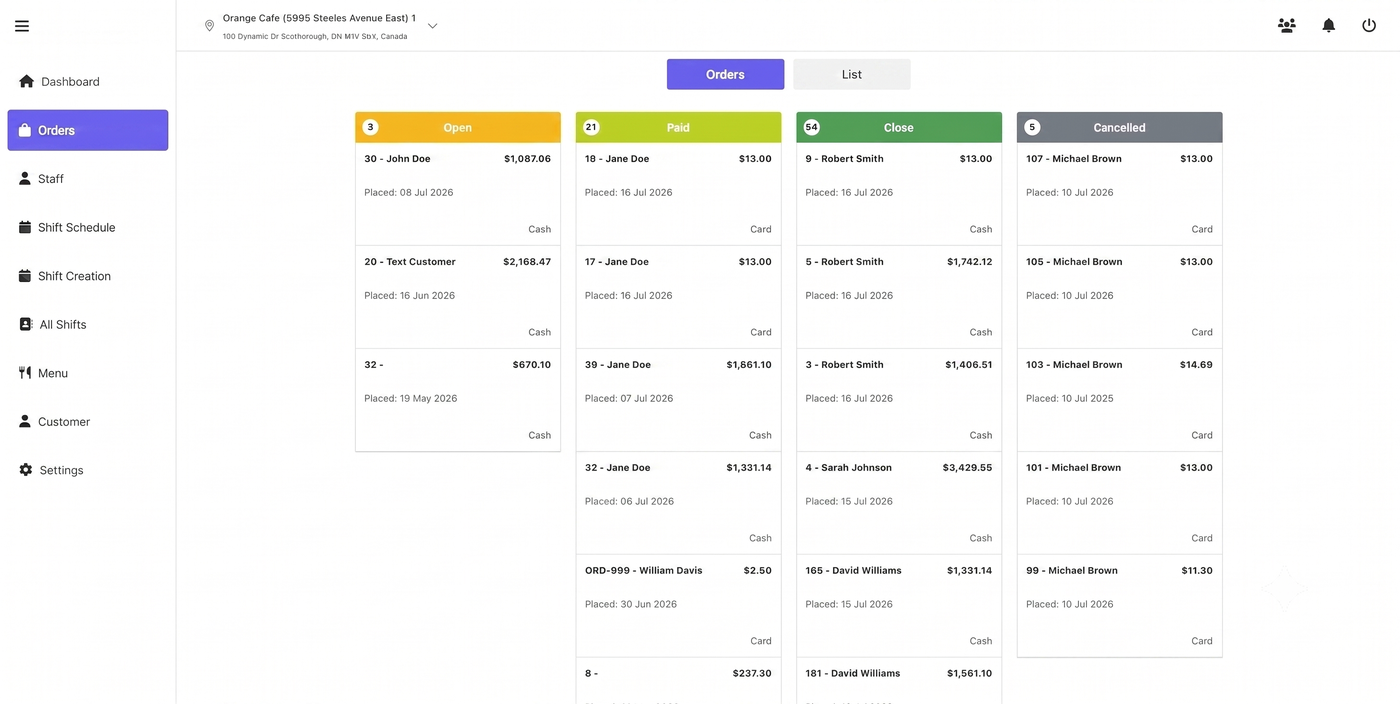Click Placed: 08 Jul 2026 date
The height and width of the screenshot is (704, 1400).
pos(409,193)
